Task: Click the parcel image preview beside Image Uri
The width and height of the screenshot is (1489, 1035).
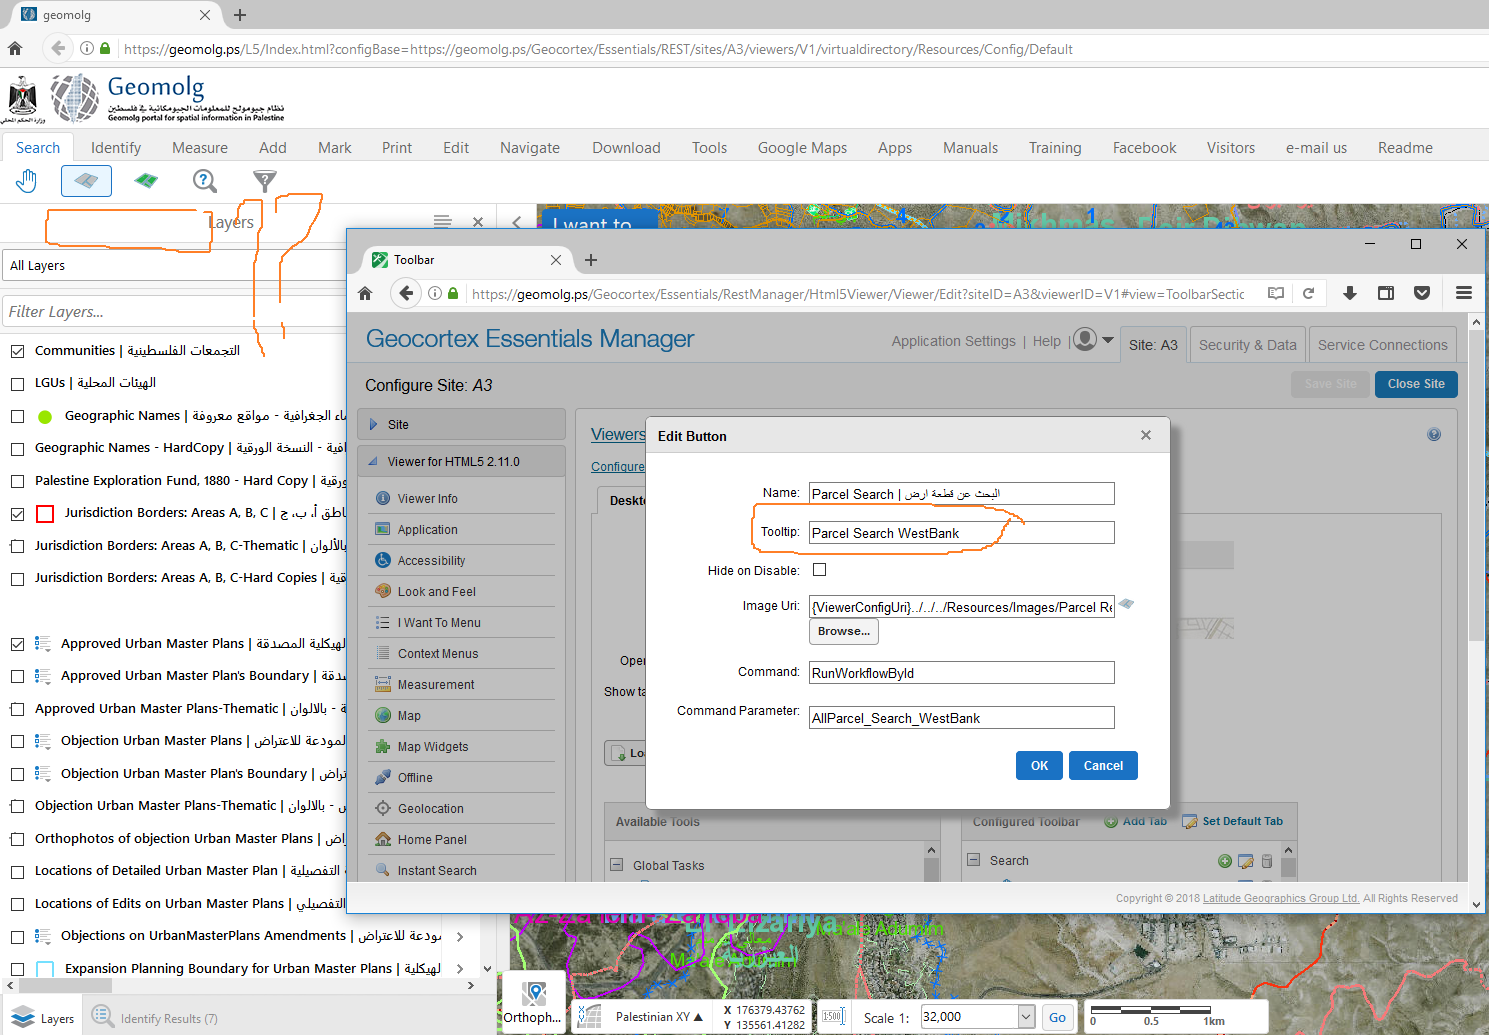Action: pos(1126,604)
